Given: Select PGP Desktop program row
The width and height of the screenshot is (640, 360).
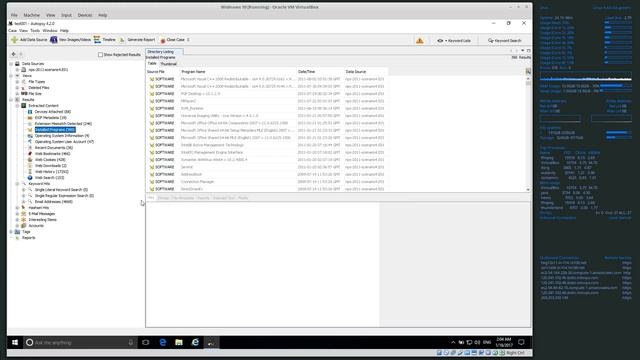Looking at the screenshot, I should [267, 94].
